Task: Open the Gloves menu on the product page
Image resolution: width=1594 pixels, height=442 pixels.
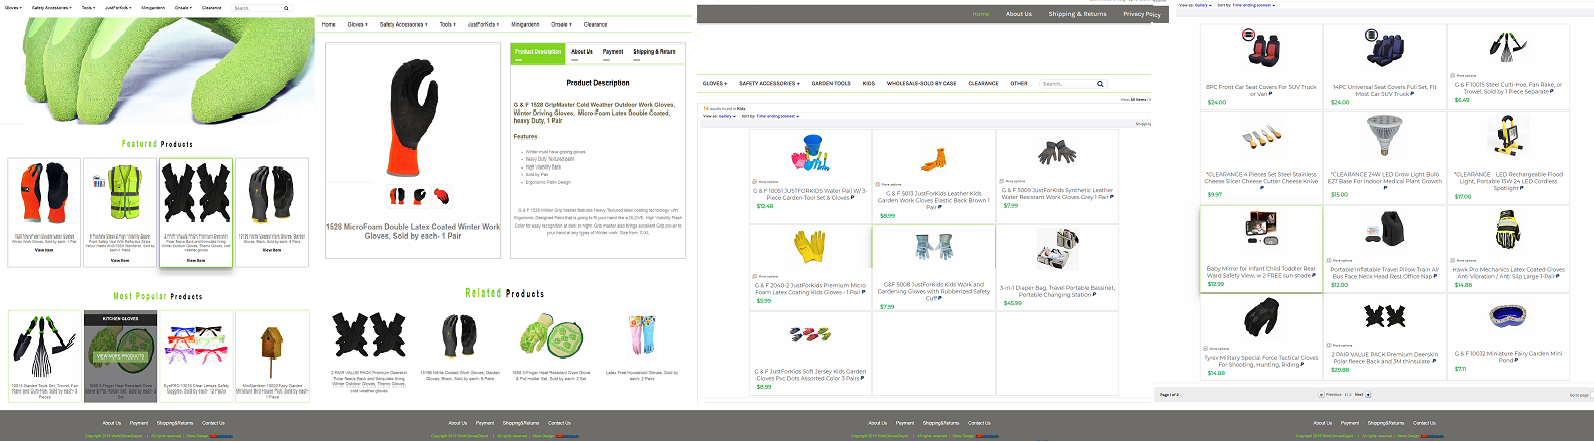Action: pos(357,25)
